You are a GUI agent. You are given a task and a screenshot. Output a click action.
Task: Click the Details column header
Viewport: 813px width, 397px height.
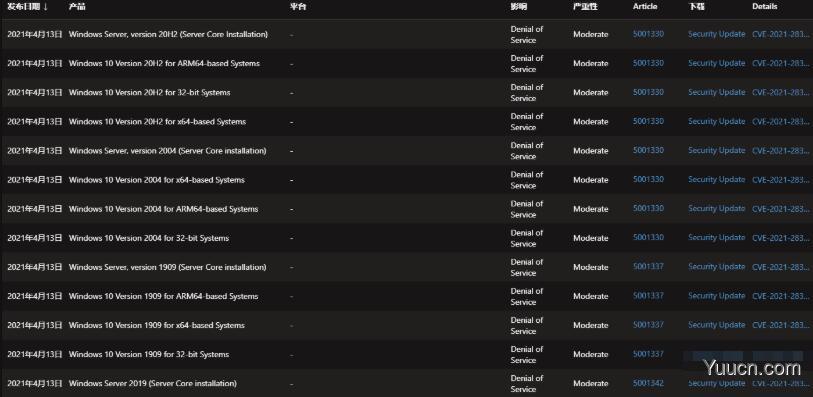tap(764, 7)
